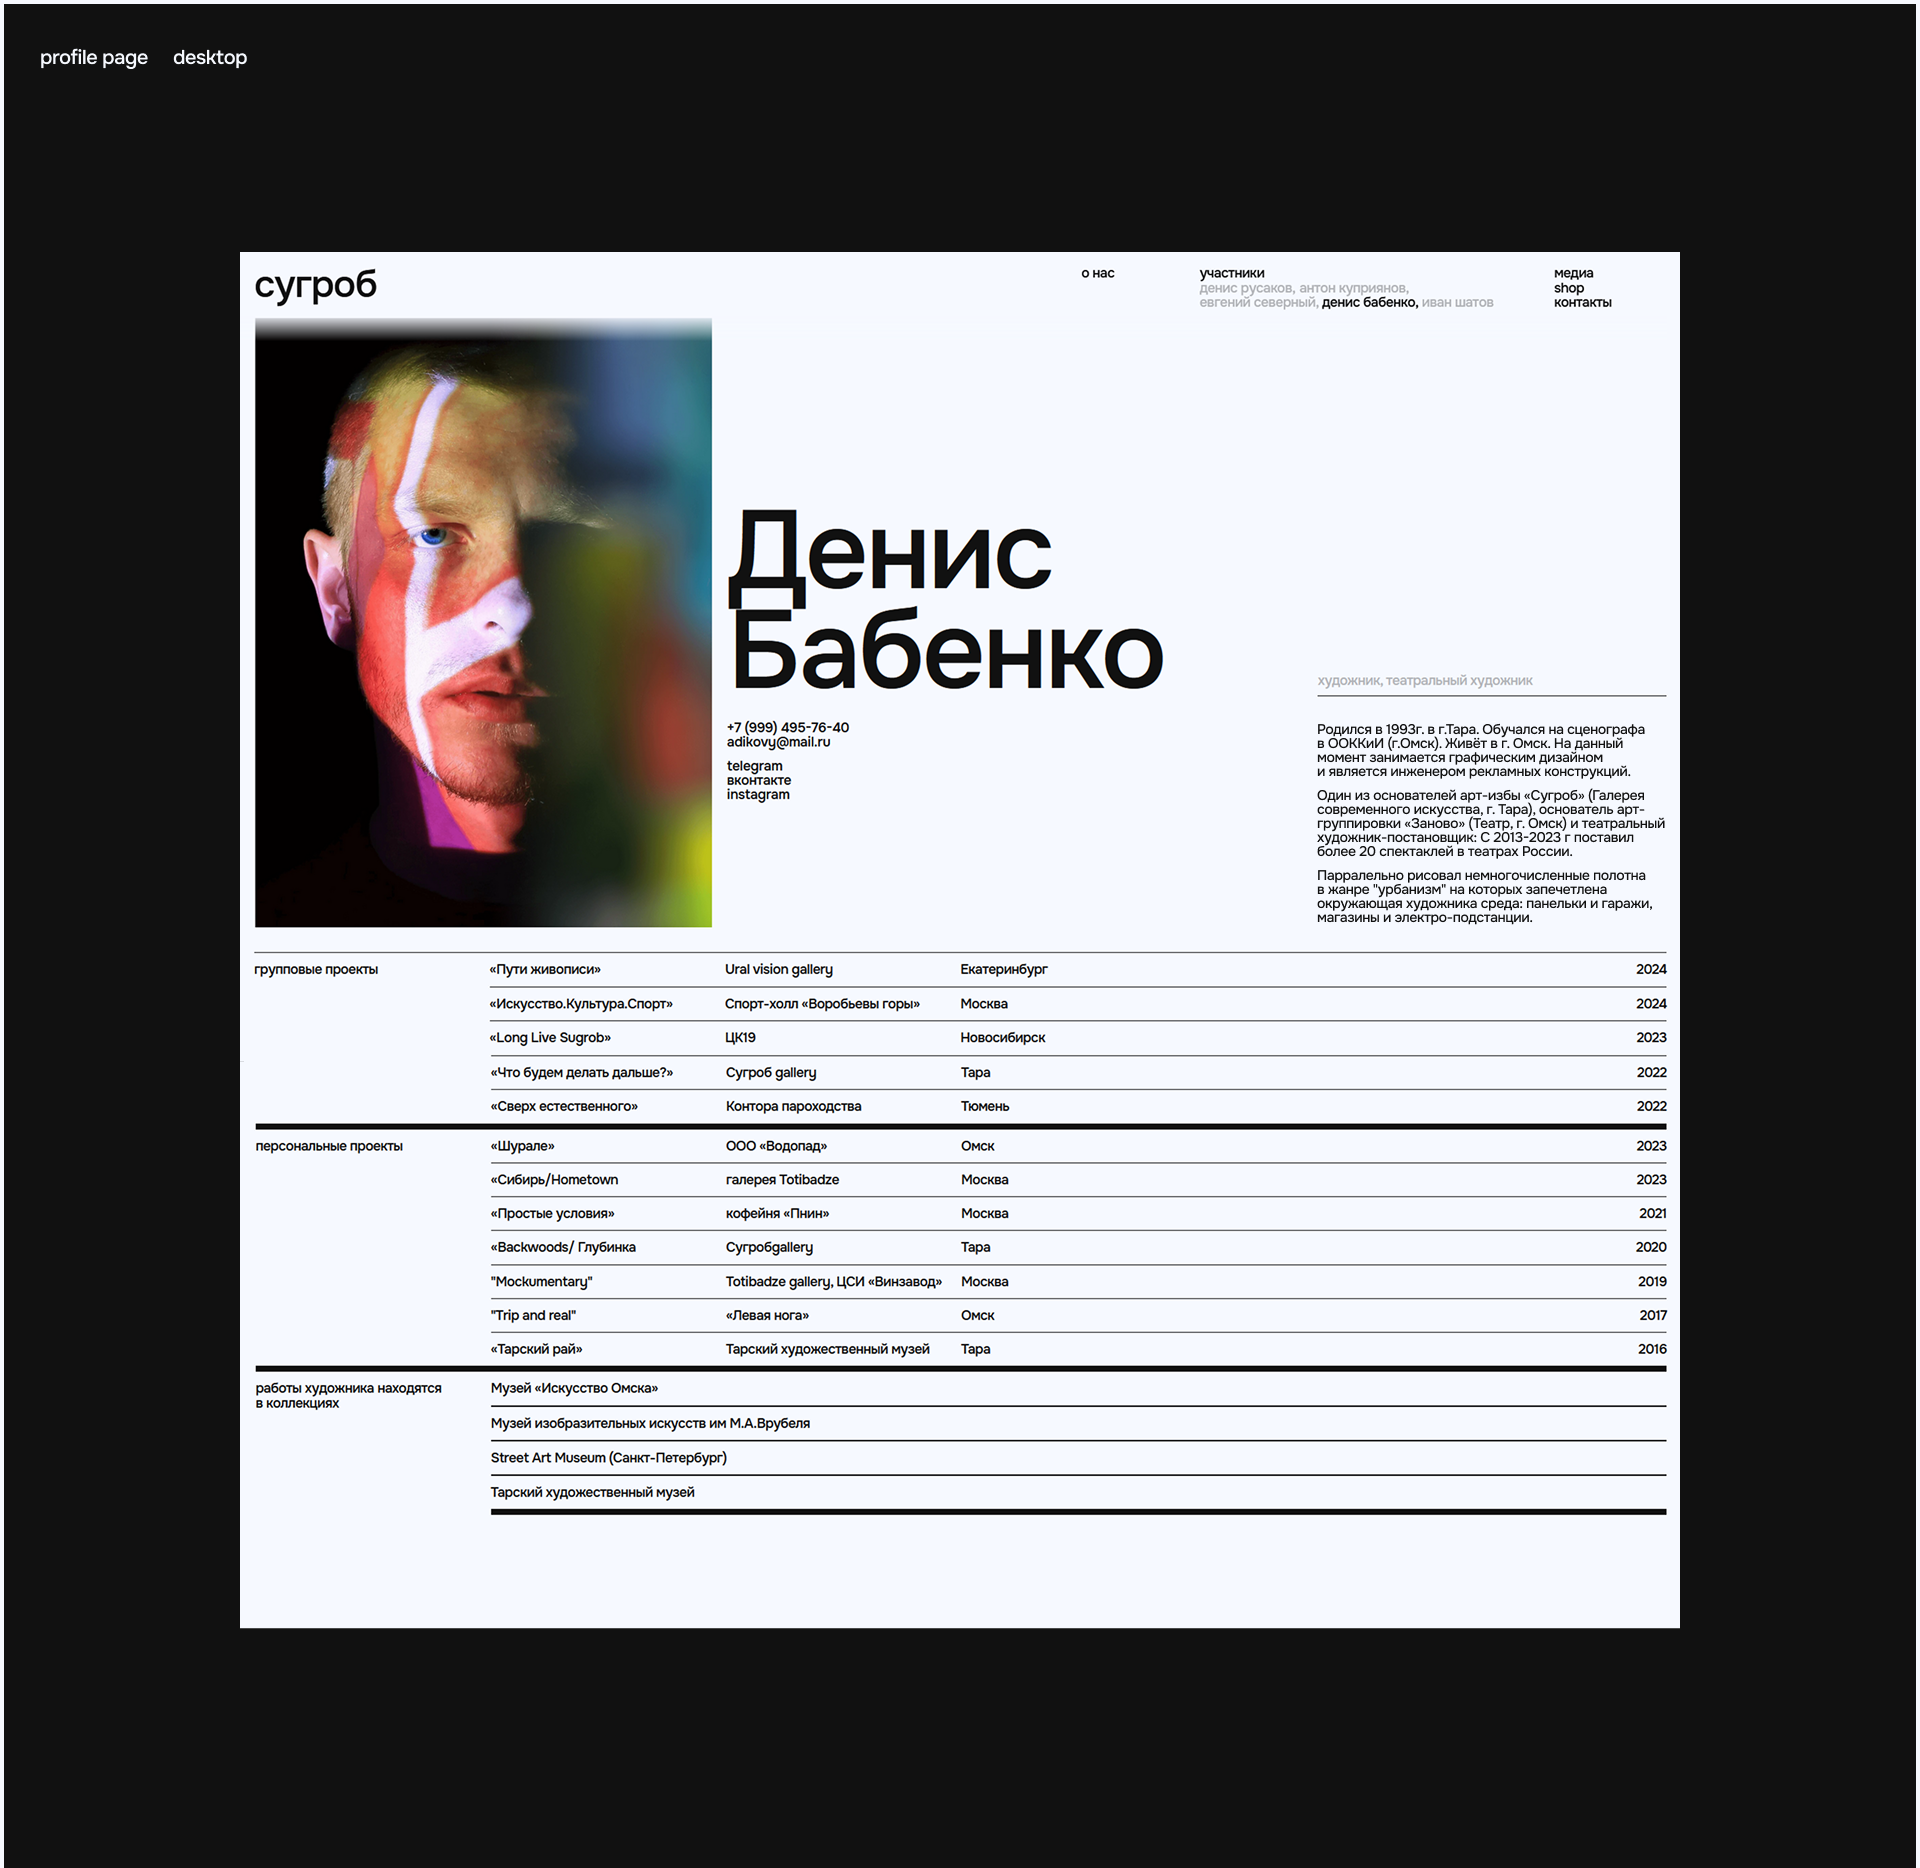Open the 'участники' menu item
This screenshot has height=1868, width=1920.
[1231, 273]
